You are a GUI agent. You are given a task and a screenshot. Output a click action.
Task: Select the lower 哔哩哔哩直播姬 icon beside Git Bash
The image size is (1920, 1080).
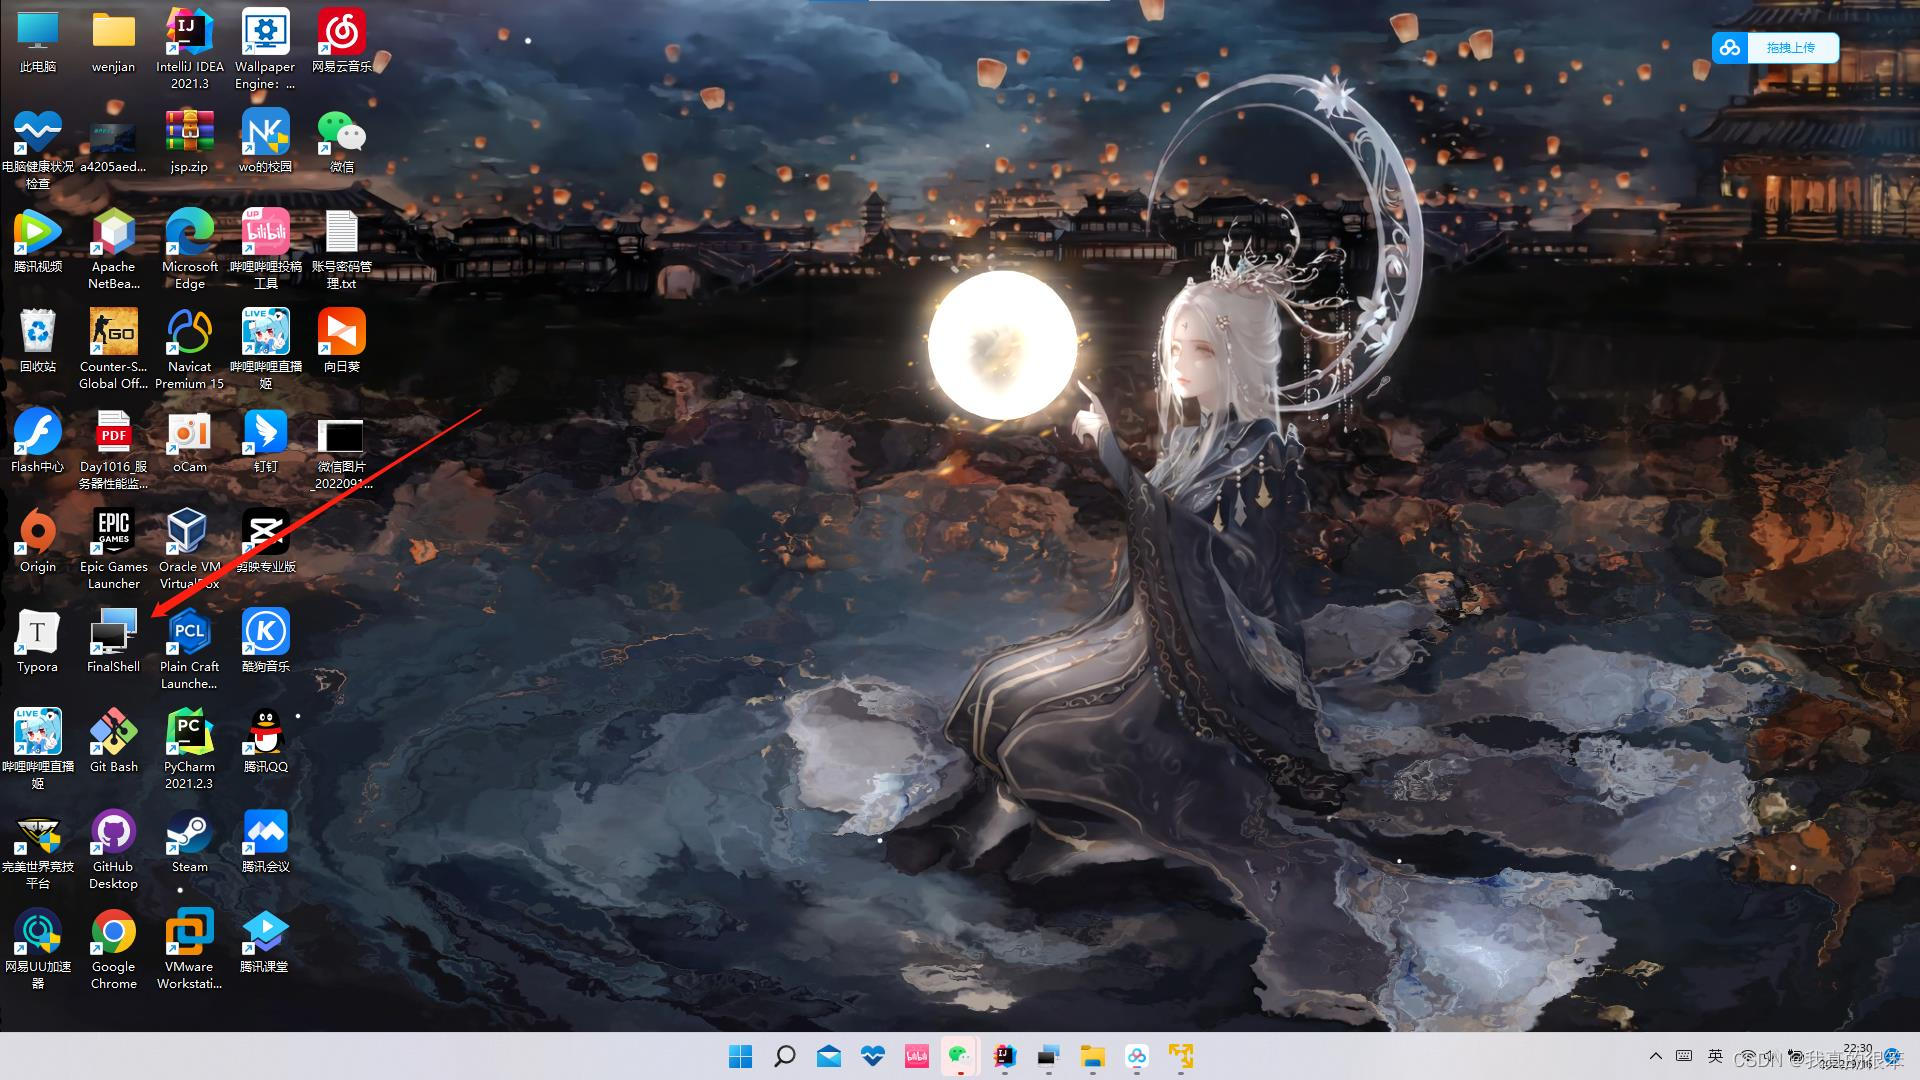(x=38, y=750)
